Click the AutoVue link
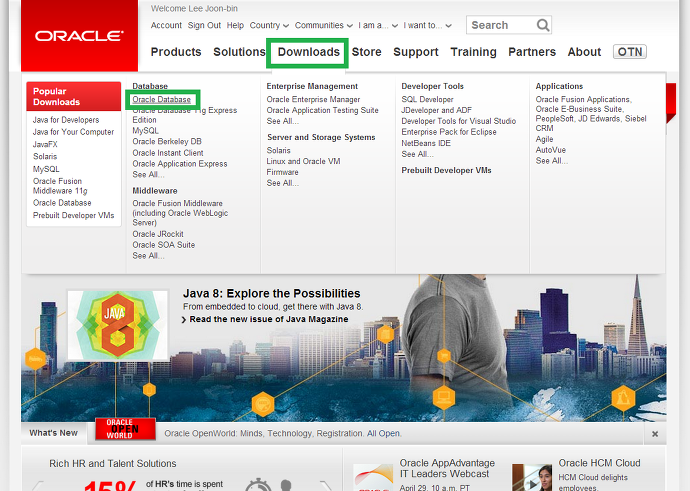 pos(551,150)
